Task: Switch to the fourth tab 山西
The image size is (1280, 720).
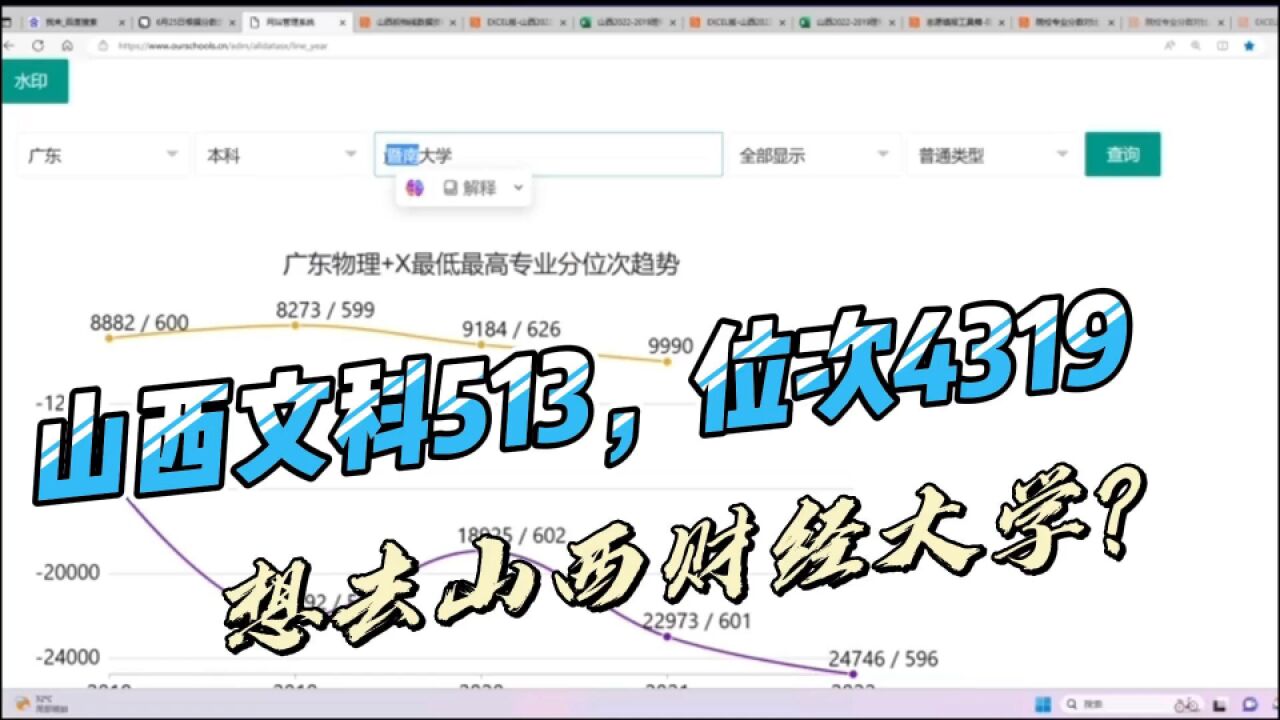Action: 406,21
